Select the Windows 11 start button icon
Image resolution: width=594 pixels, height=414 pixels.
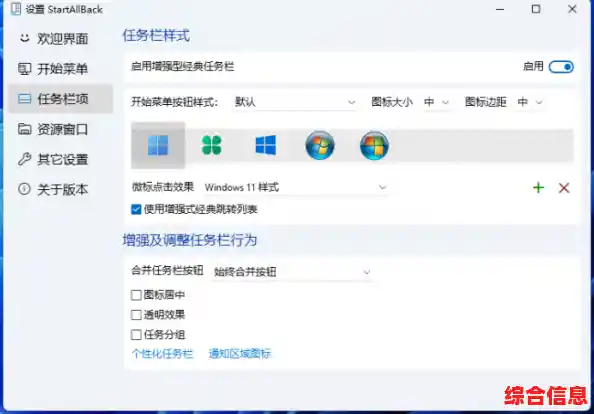(158, 145)
